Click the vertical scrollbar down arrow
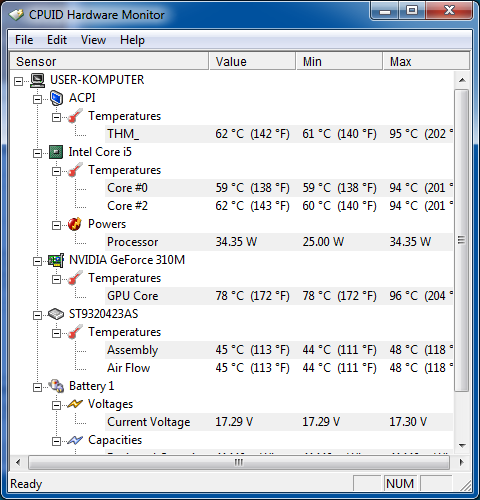This screenshot has width=480, height=500. pos(462,445)
